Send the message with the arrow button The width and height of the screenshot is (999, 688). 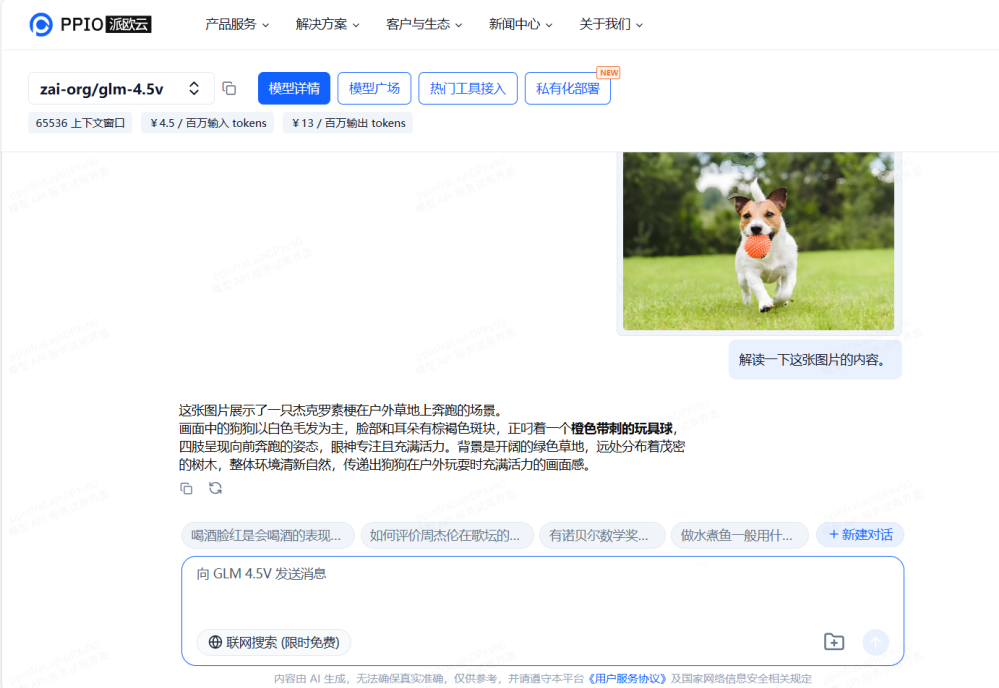(x=875, y=641)
